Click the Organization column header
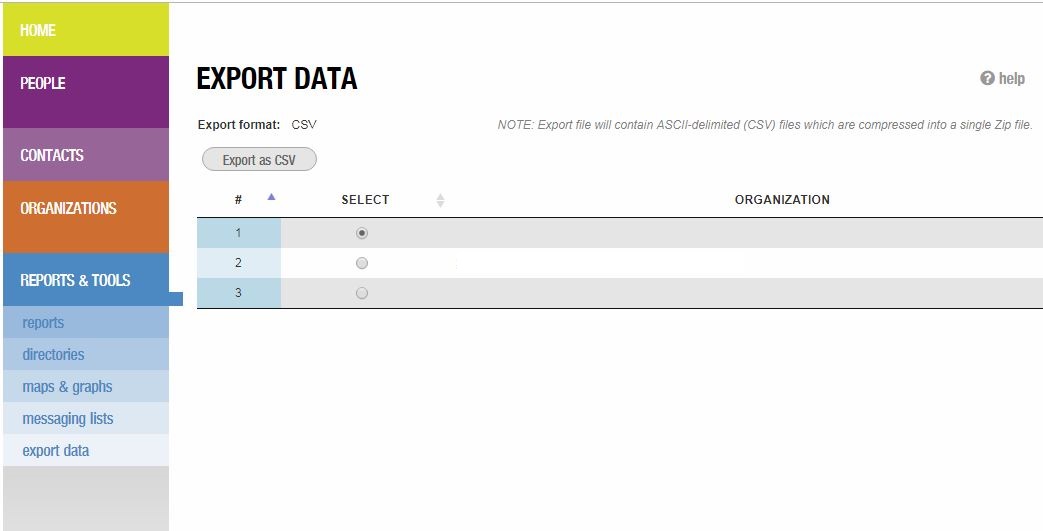 pyautogui.click(x=782, y=200)
